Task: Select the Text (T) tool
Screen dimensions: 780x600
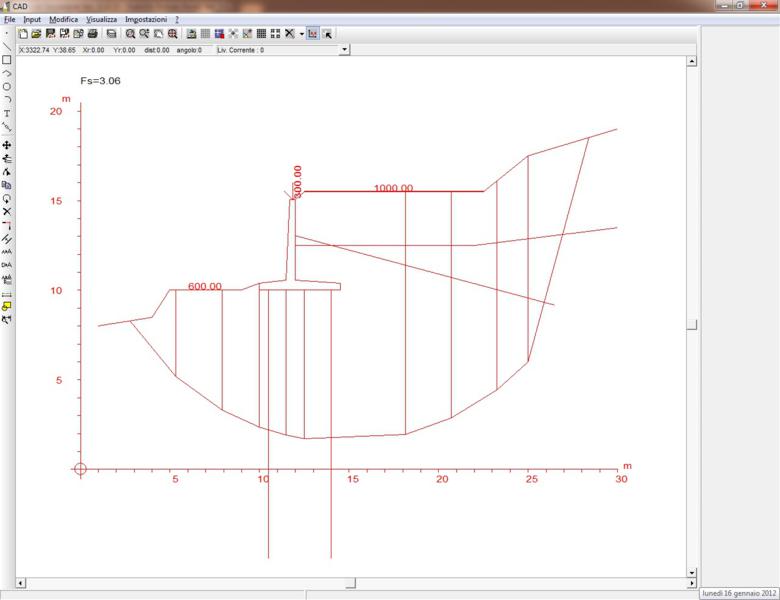Action: 6,113
